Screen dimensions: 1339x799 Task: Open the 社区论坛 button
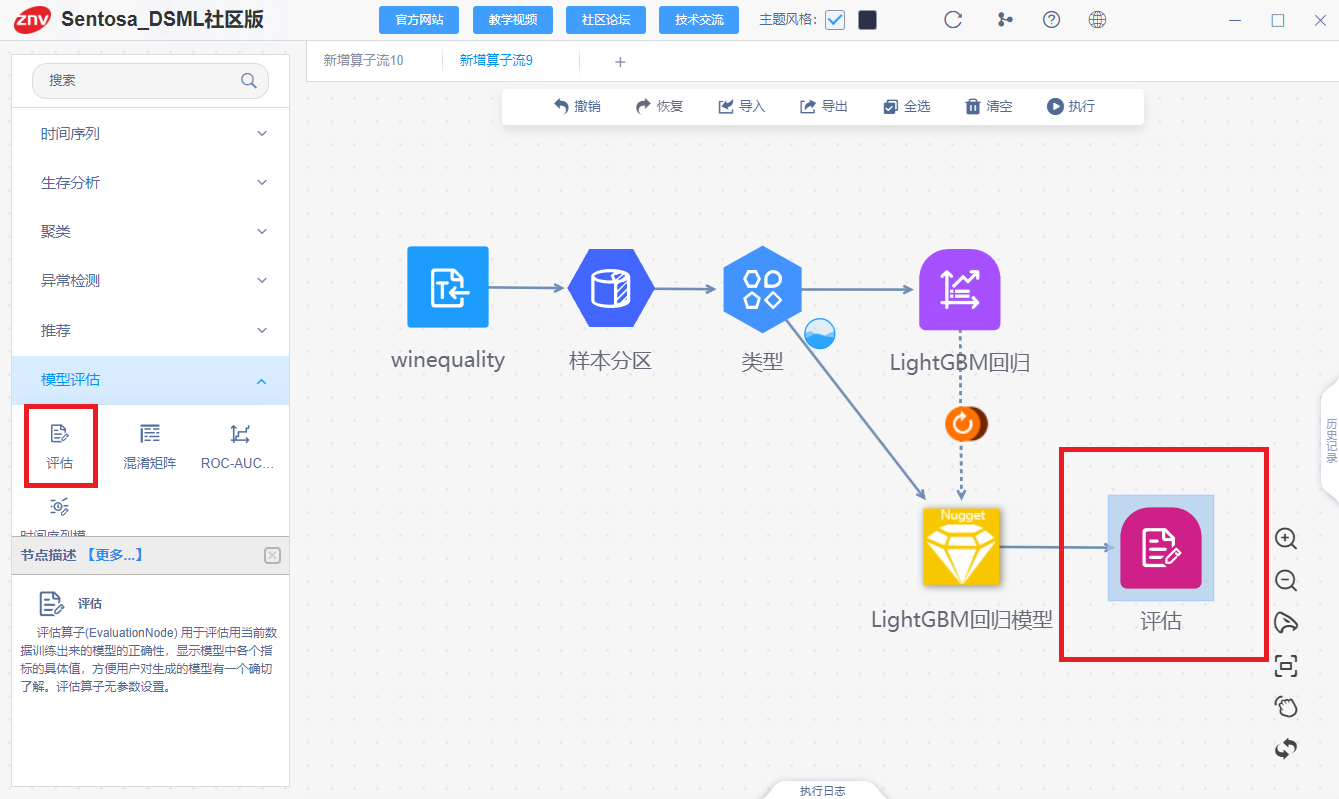(x=606, y=20)
